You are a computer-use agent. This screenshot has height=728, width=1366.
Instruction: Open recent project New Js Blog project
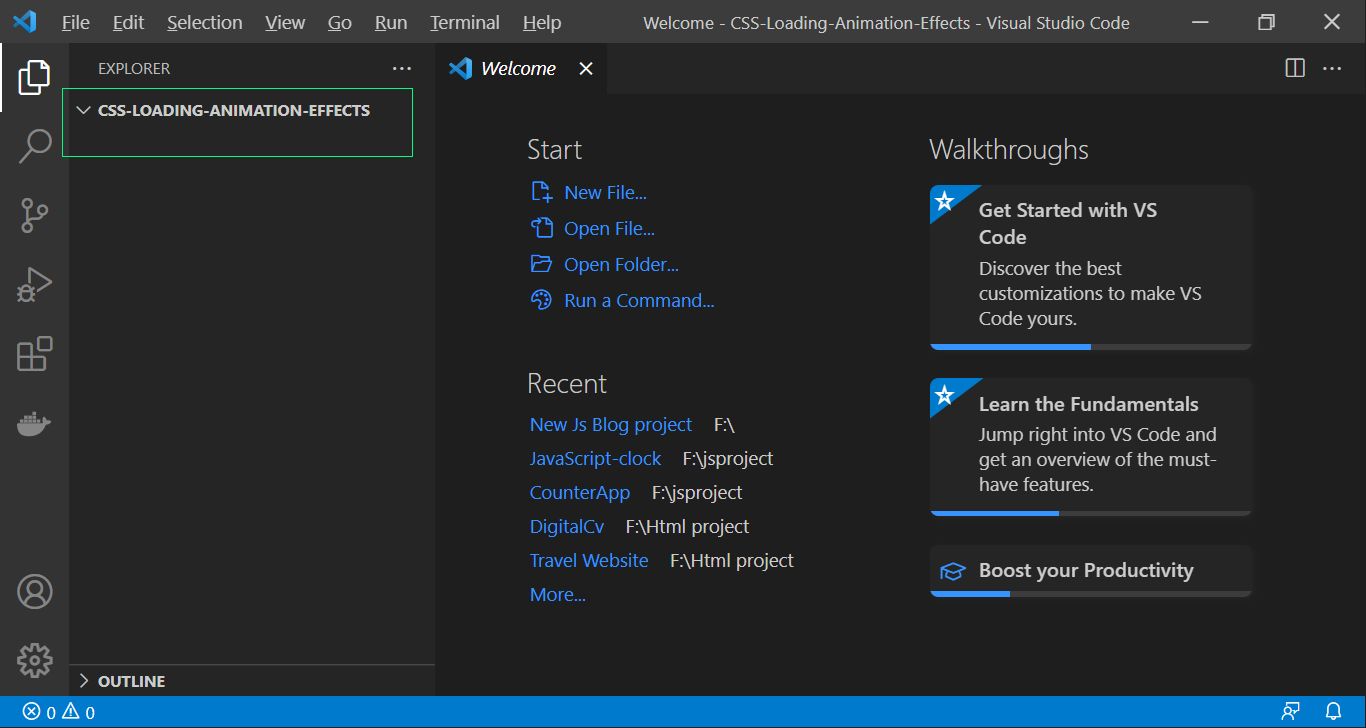tap(611, 424)
